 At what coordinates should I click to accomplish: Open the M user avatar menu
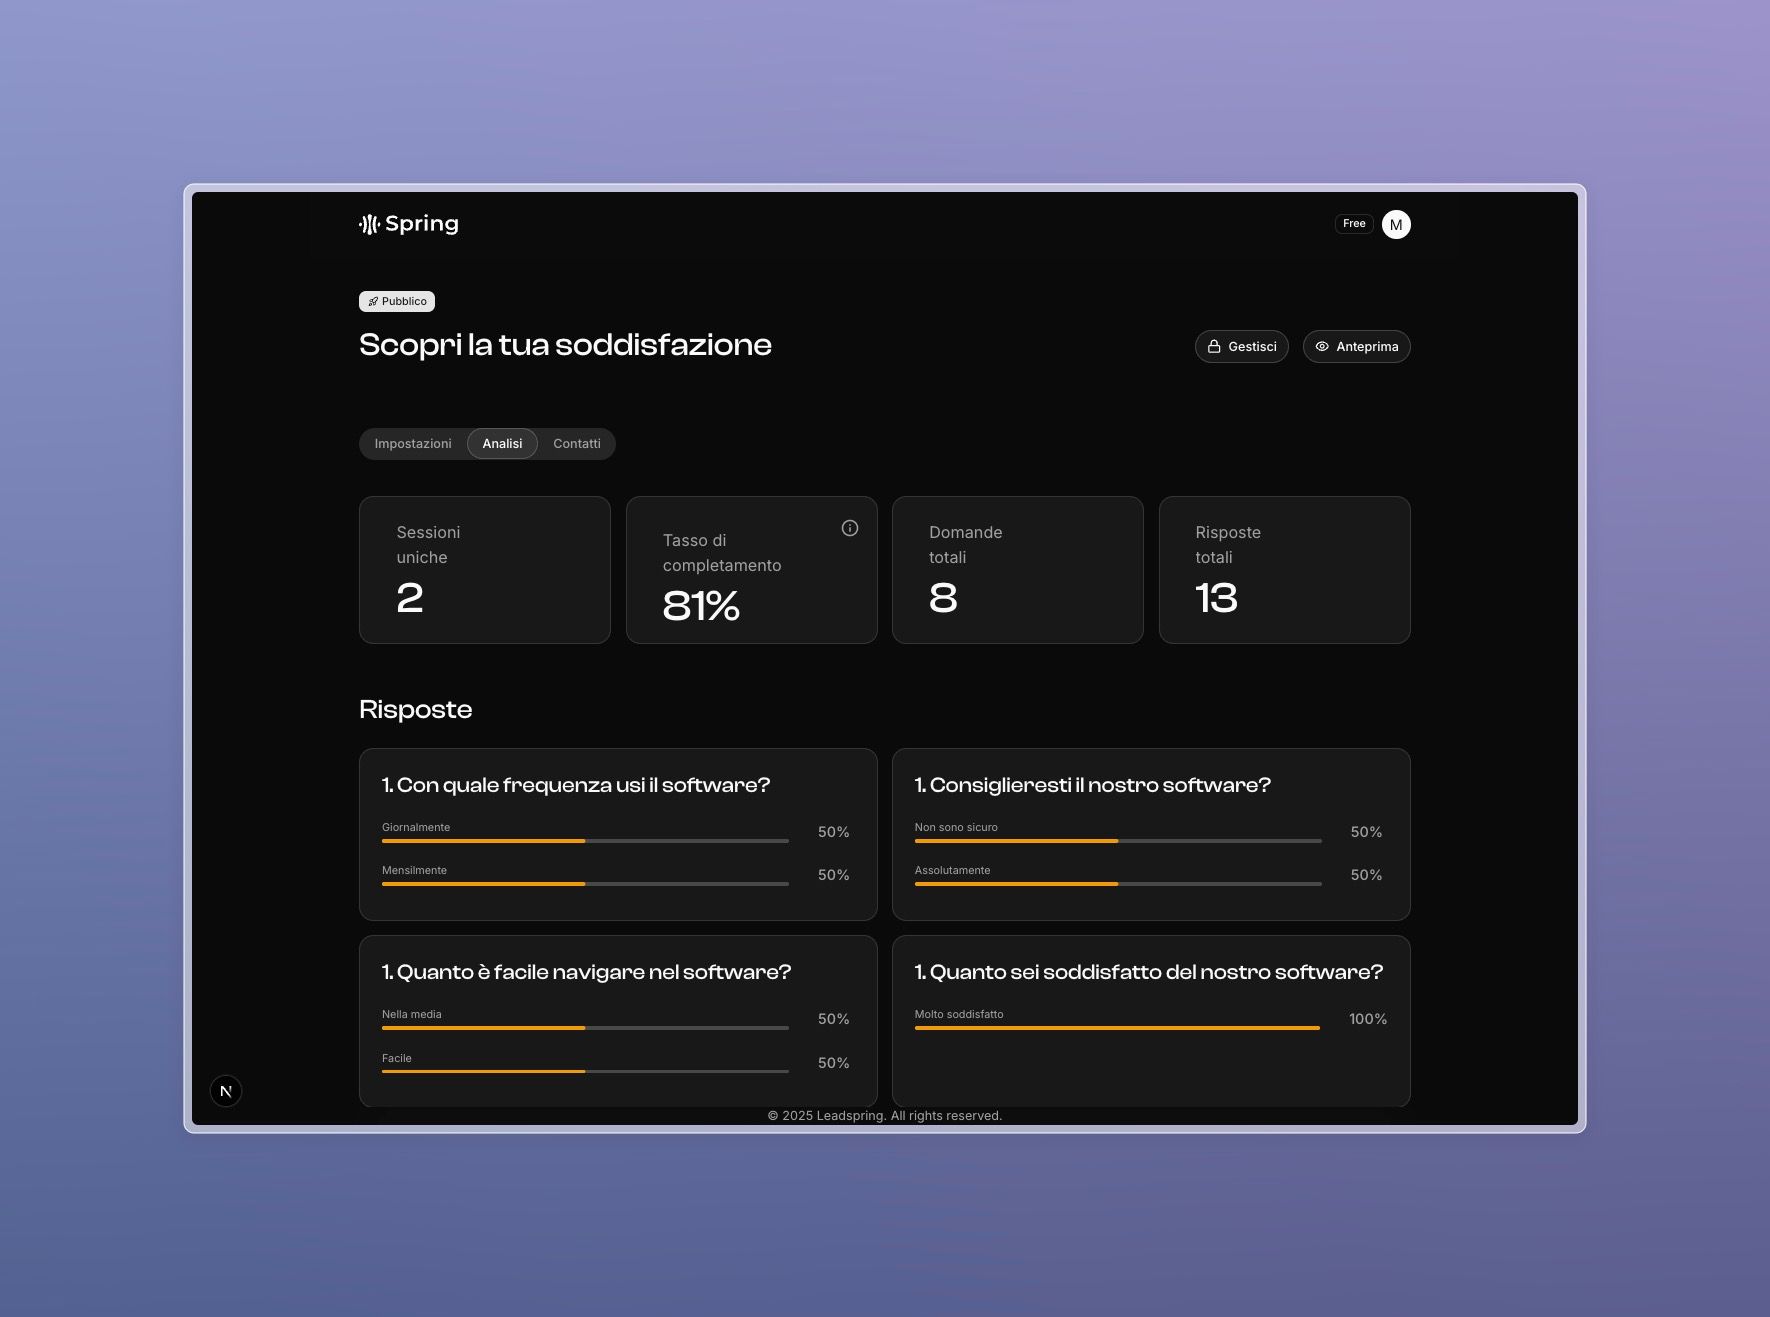click(1396, 224)
